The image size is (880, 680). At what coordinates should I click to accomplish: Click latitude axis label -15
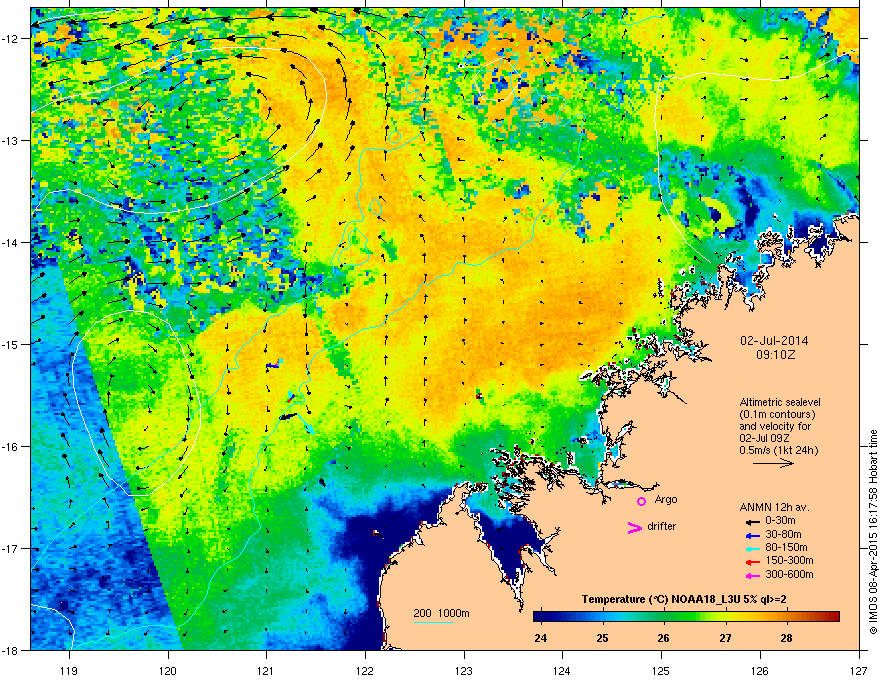point(11,344)
